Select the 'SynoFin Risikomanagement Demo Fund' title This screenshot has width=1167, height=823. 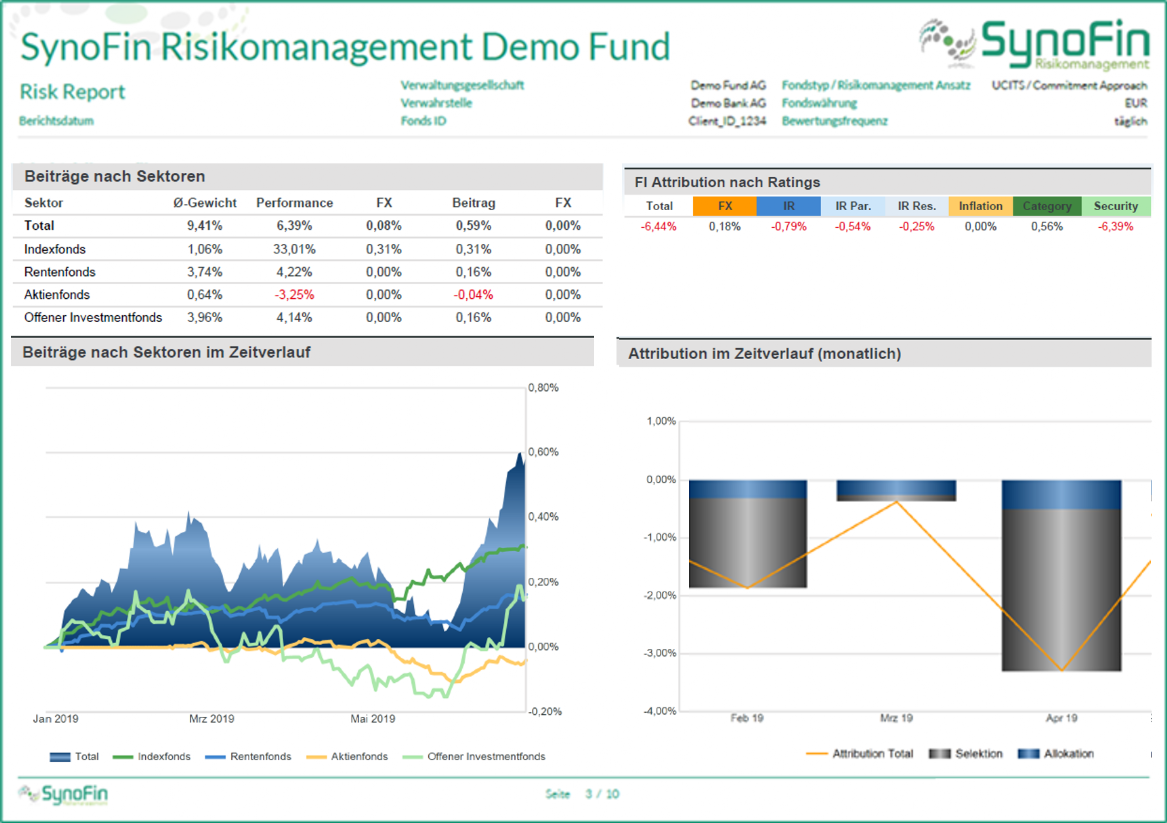(345, 46)
